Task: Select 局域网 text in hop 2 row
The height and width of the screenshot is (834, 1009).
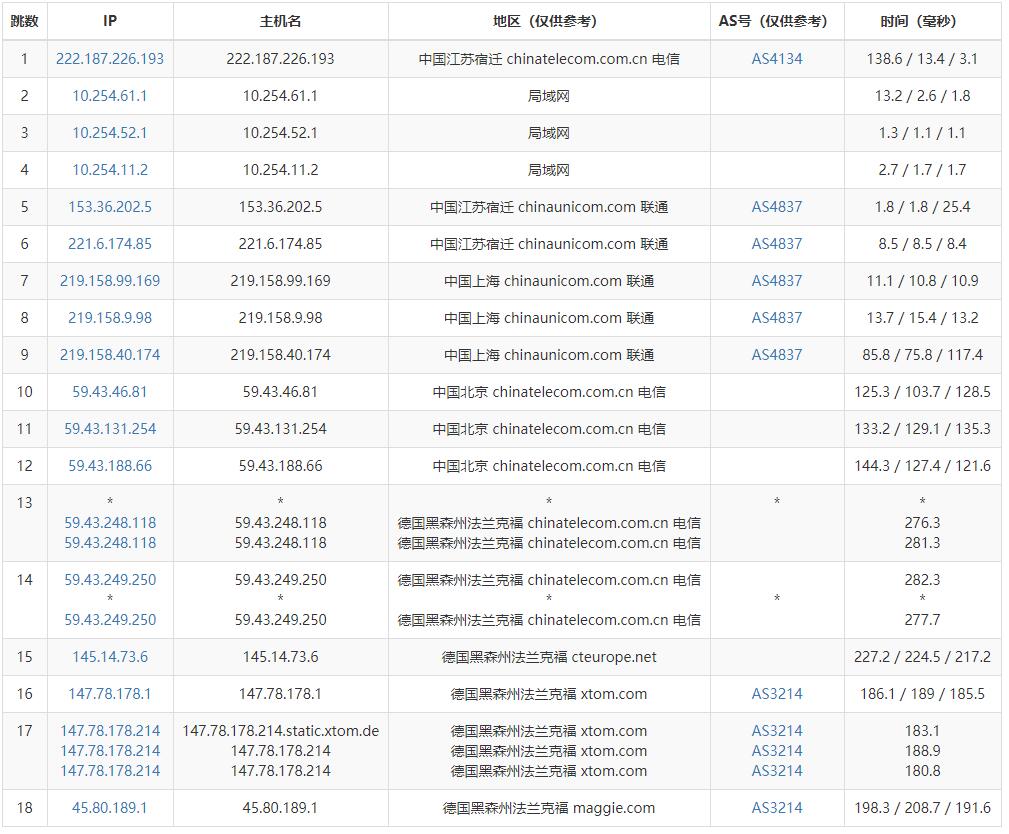Action: click(x=549, y=96)
